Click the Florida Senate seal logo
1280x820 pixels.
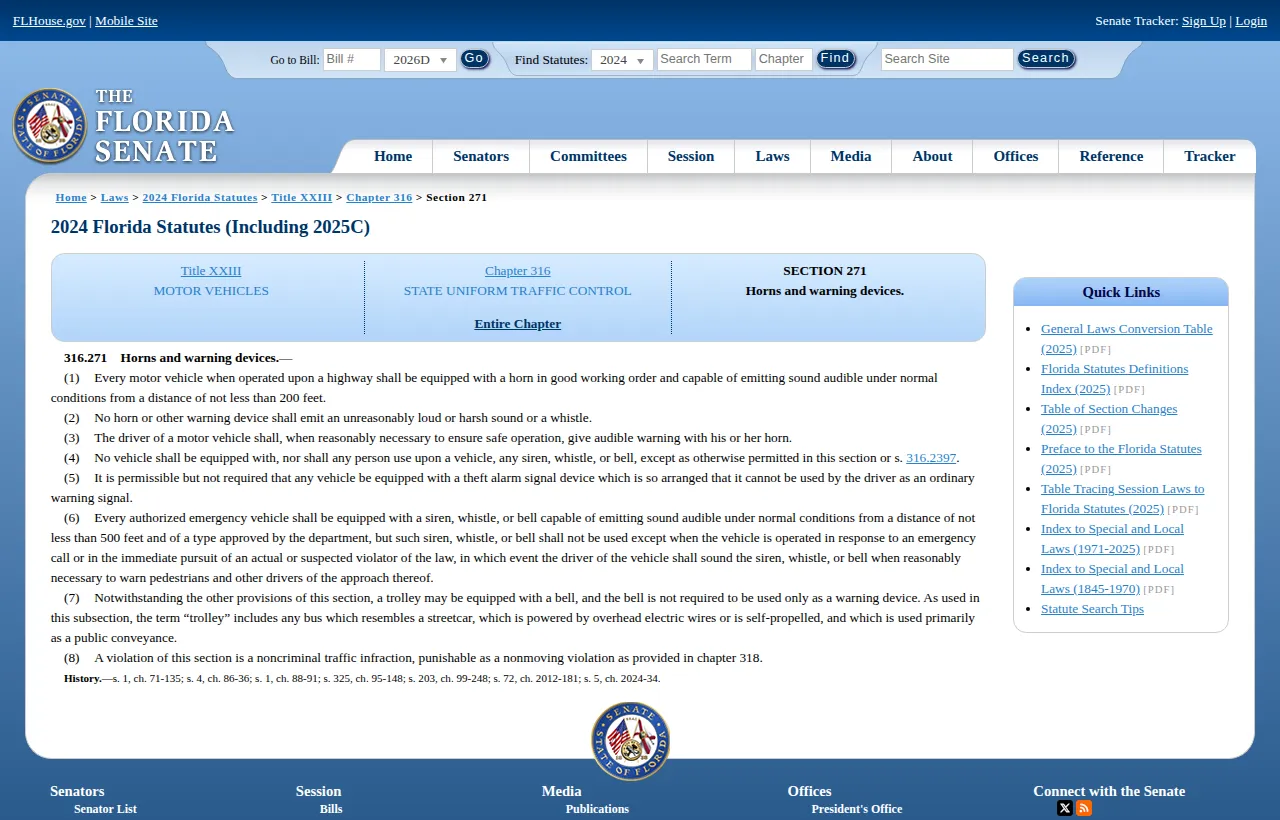[x=50, y=125]
